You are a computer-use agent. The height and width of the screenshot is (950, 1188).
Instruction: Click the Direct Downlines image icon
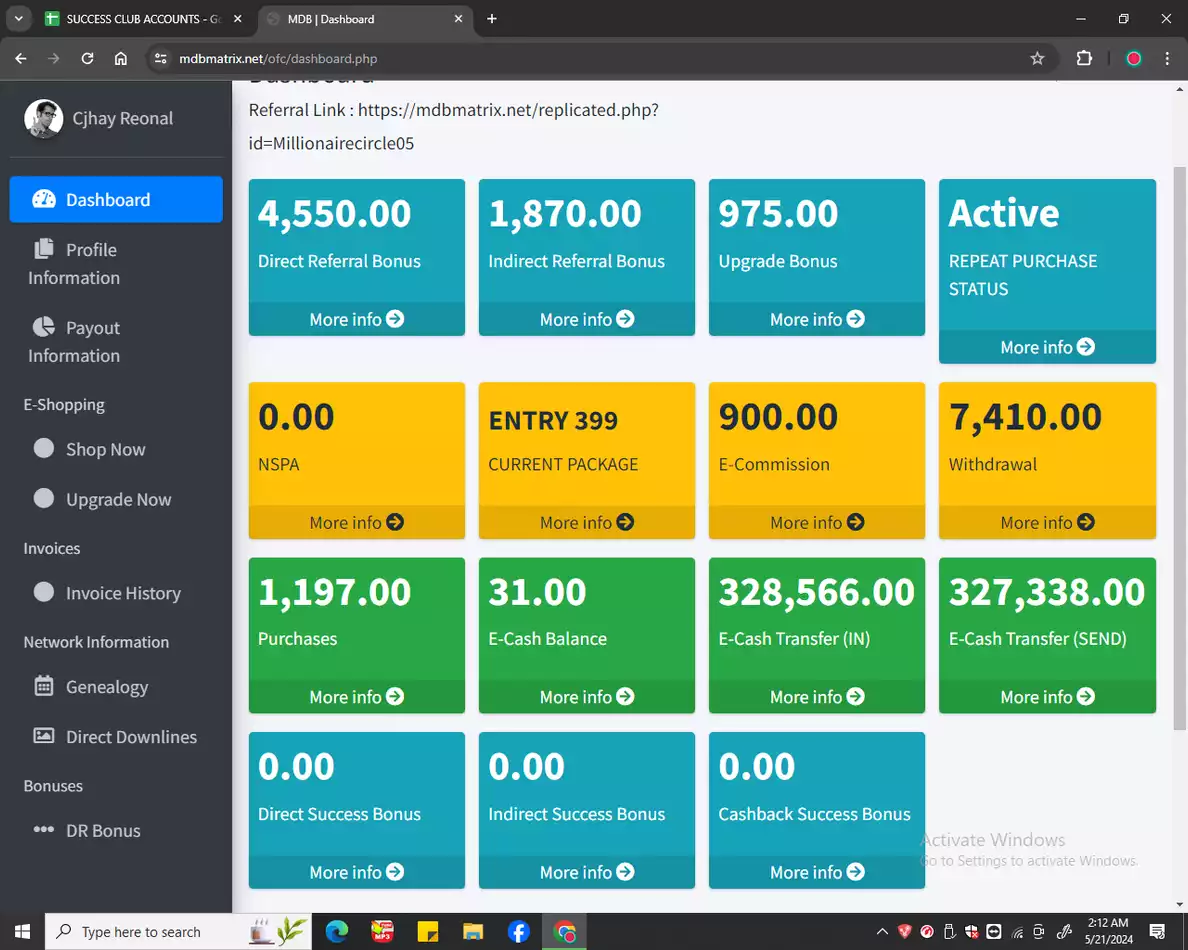[44, 736]
